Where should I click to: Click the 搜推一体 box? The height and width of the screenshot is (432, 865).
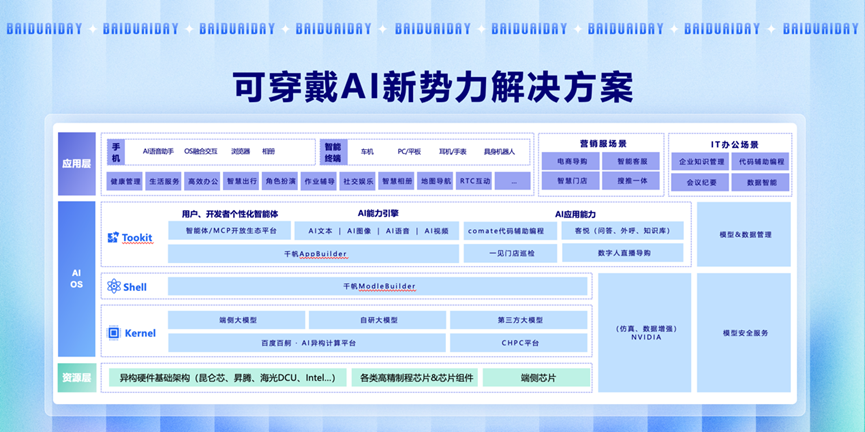[x=631, y=181]
